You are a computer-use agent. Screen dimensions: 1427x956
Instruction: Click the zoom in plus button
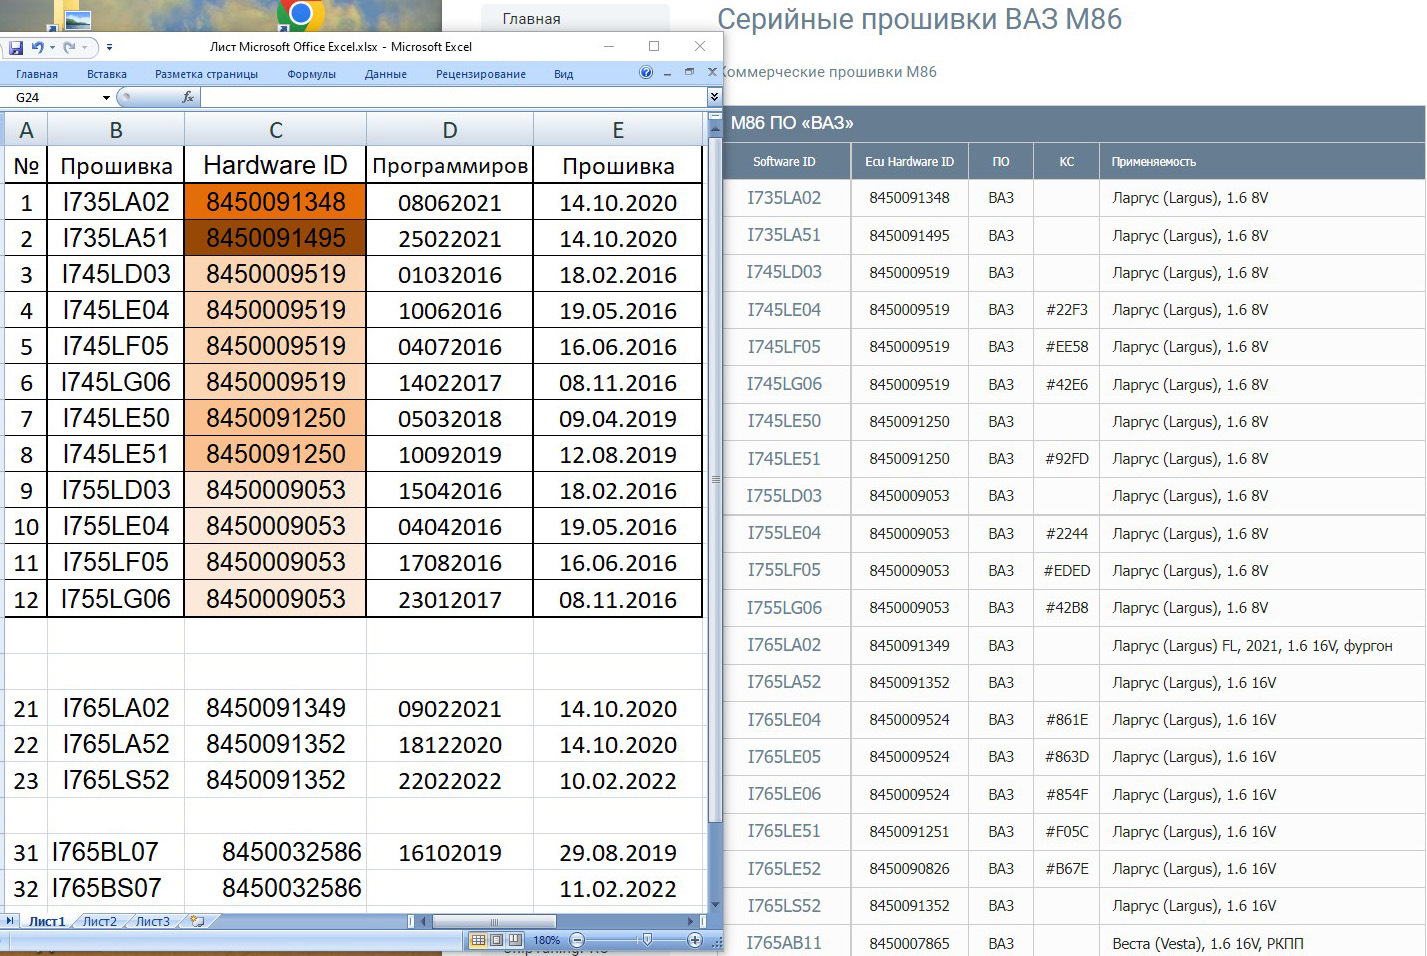coord(695,940)
